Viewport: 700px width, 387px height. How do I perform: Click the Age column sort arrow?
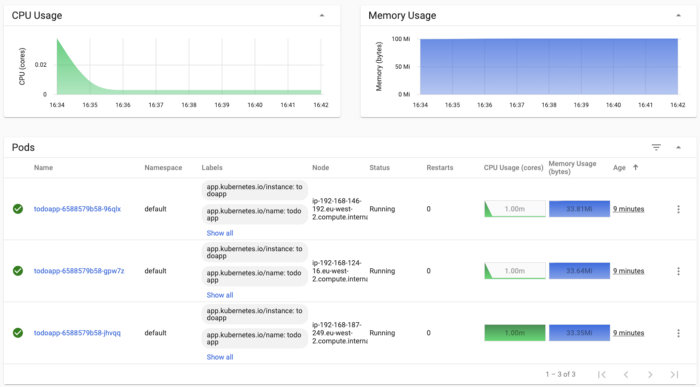(635, 167)
